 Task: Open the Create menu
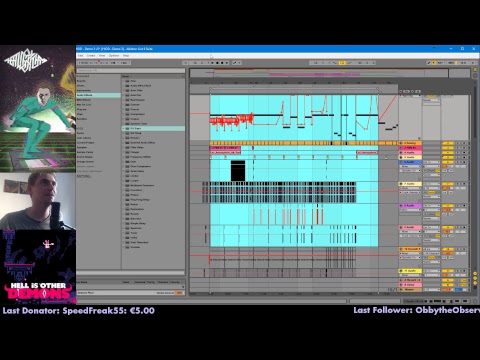point(91,56)
